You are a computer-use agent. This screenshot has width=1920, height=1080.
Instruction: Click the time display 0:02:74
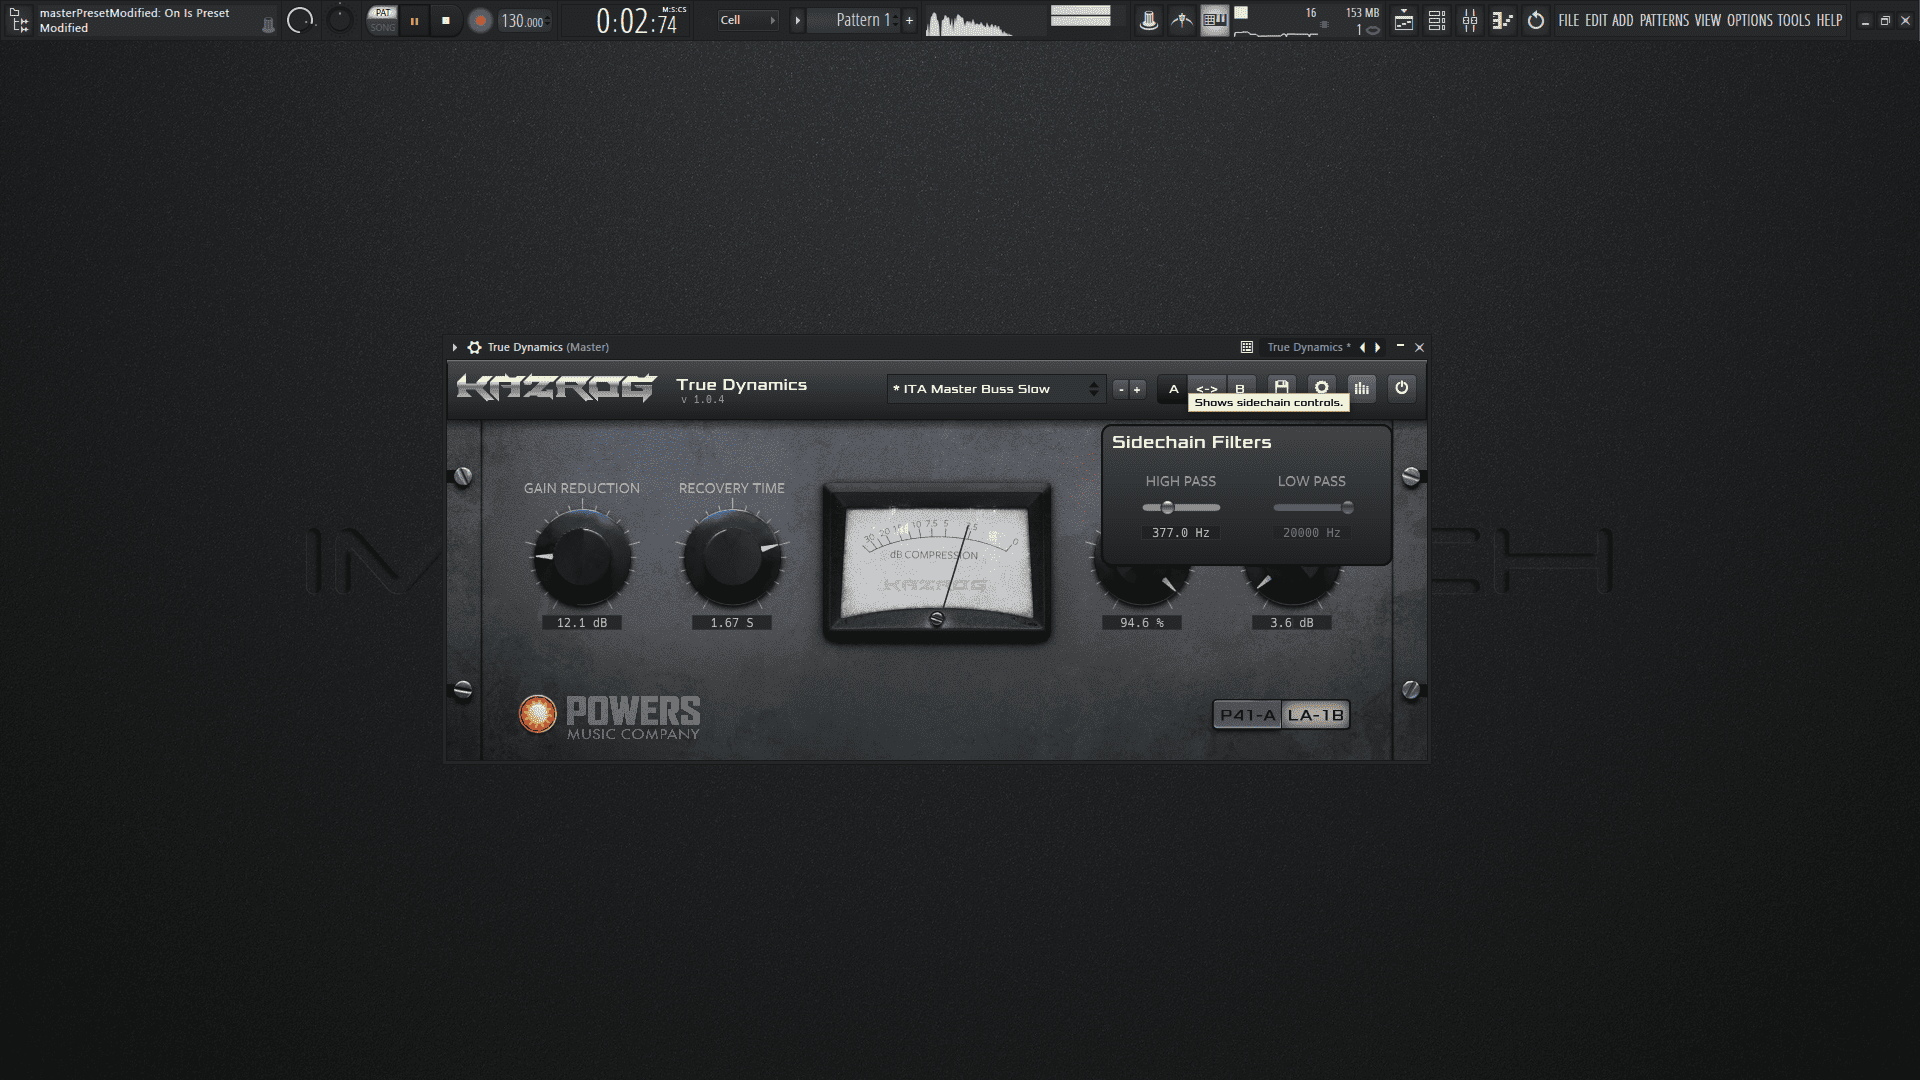click(x=637, y=21)
